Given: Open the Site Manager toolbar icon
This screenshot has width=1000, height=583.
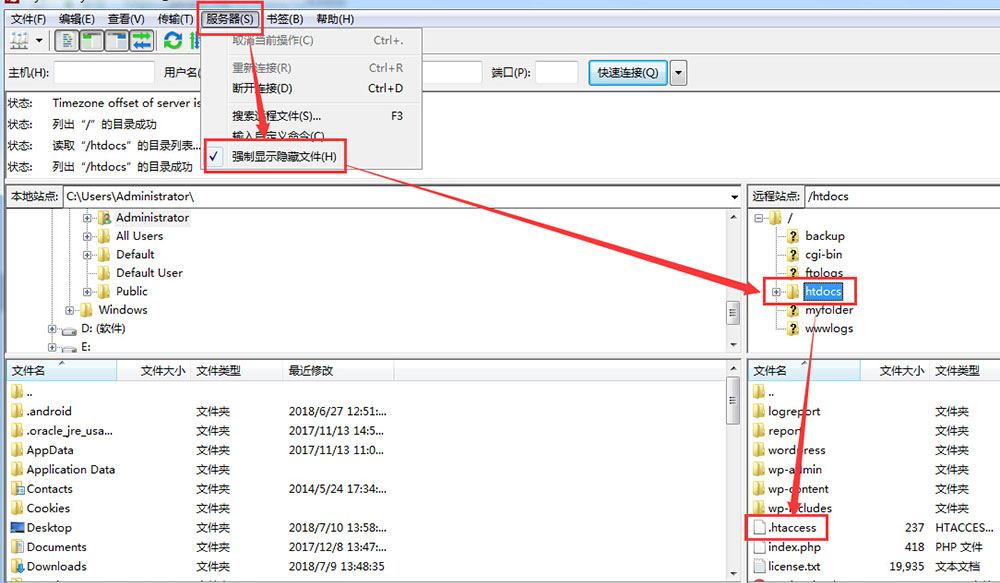Looking at the screenshot, I should click(x=19, y=41).
